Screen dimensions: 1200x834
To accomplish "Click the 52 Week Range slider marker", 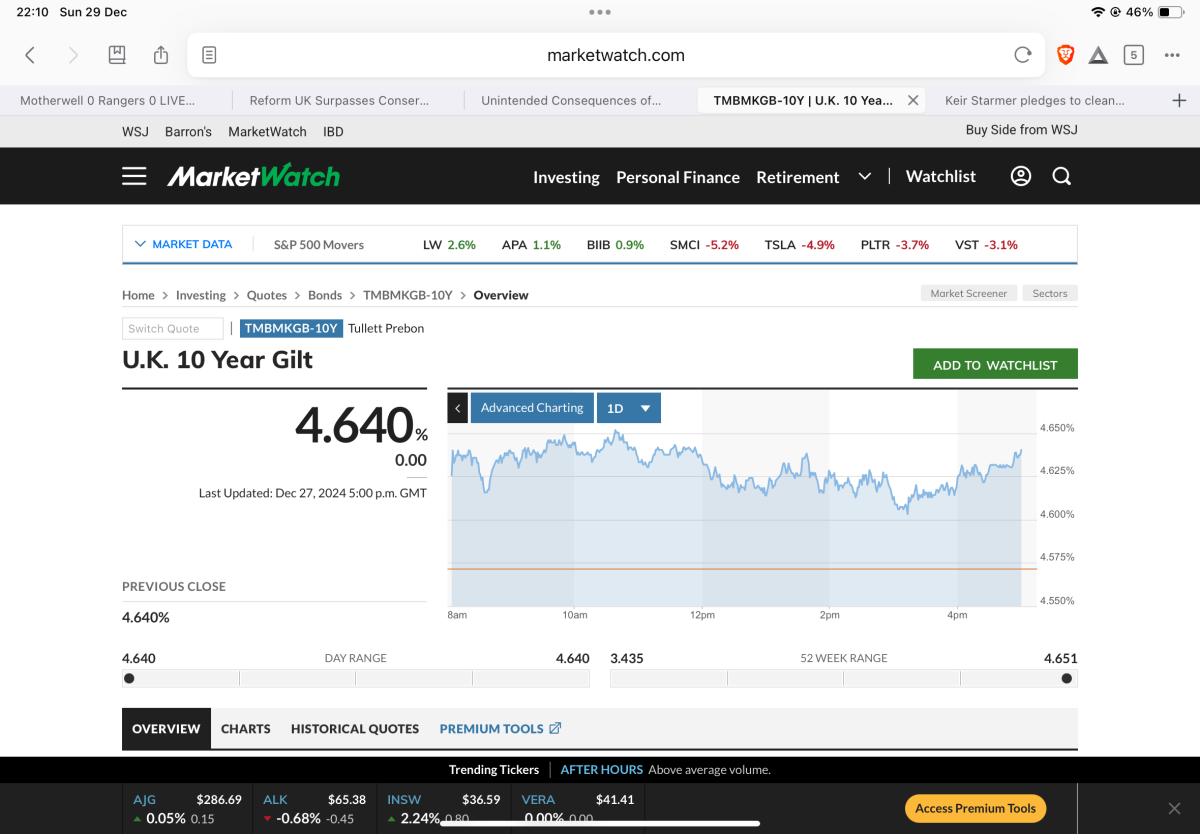I will [x=1067, y=678].
